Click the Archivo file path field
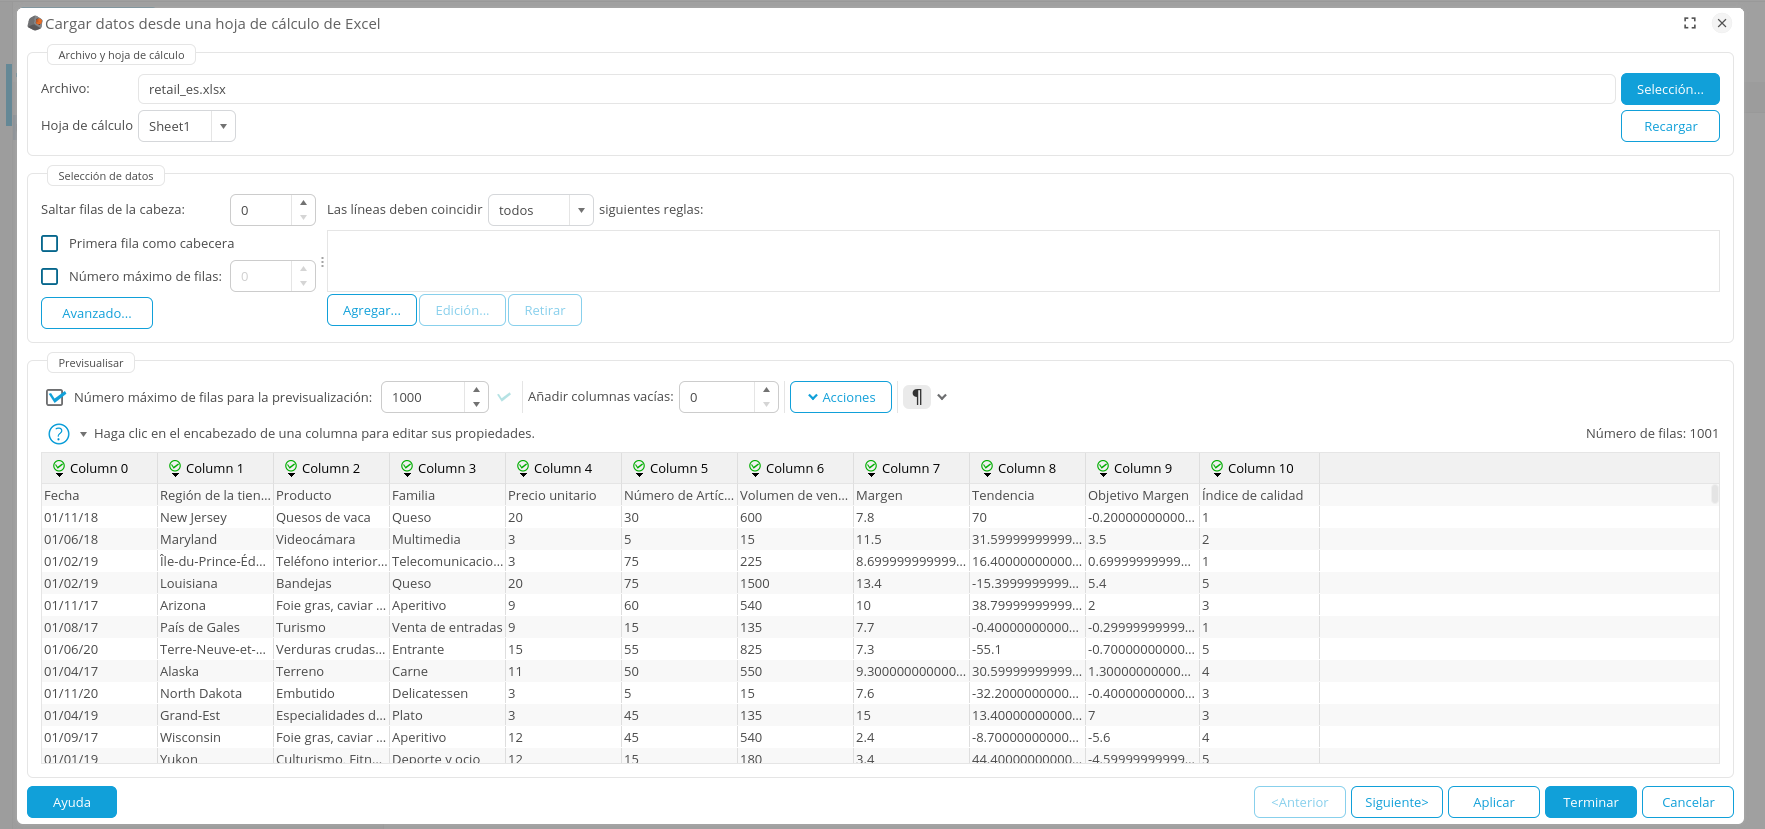This screenshot has height=829, width=1765. click(x=876, y=89)
